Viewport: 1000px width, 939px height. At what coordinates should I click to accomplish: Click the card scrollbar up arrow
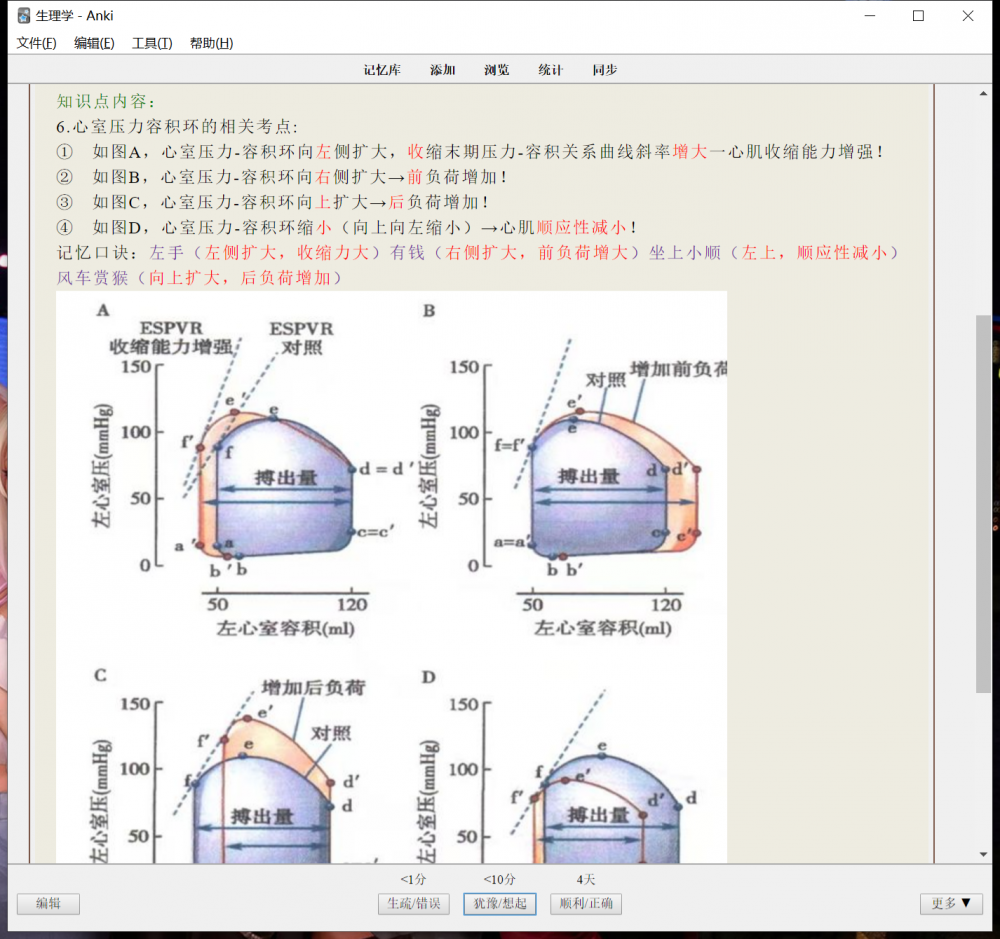(983, 94)
